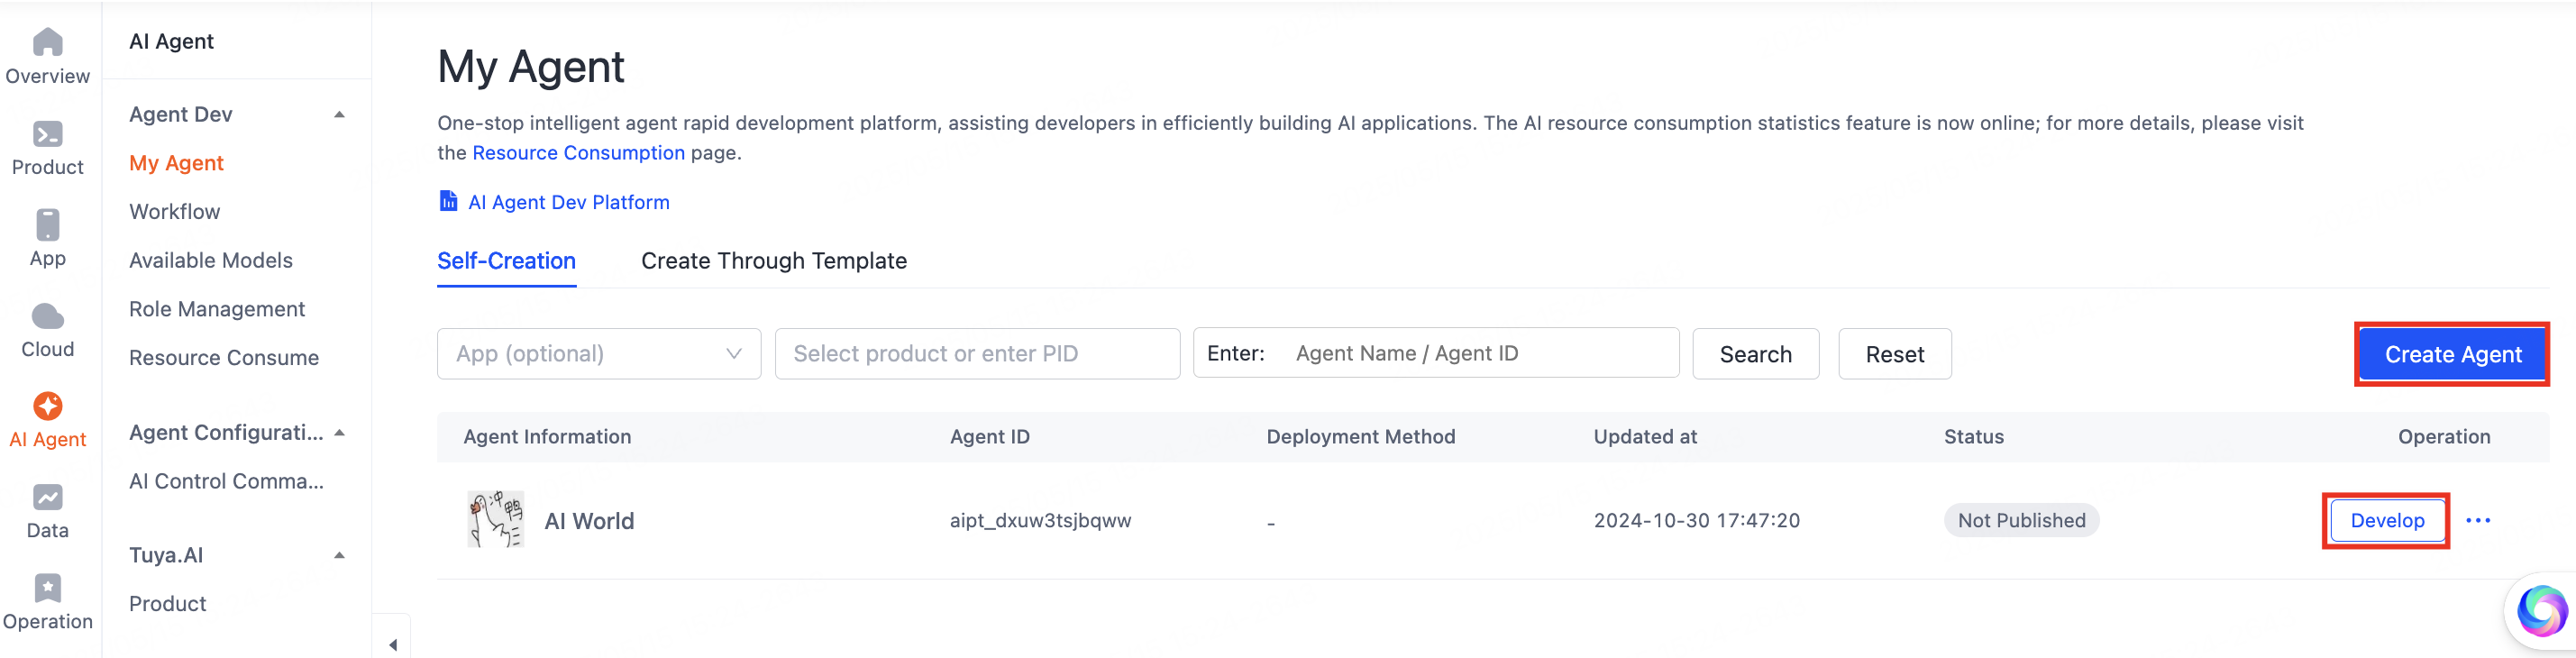Viewport: 2576px width, 658px height.
Task: Collapse the Agent Configuration section
Action: click(339, 432)
